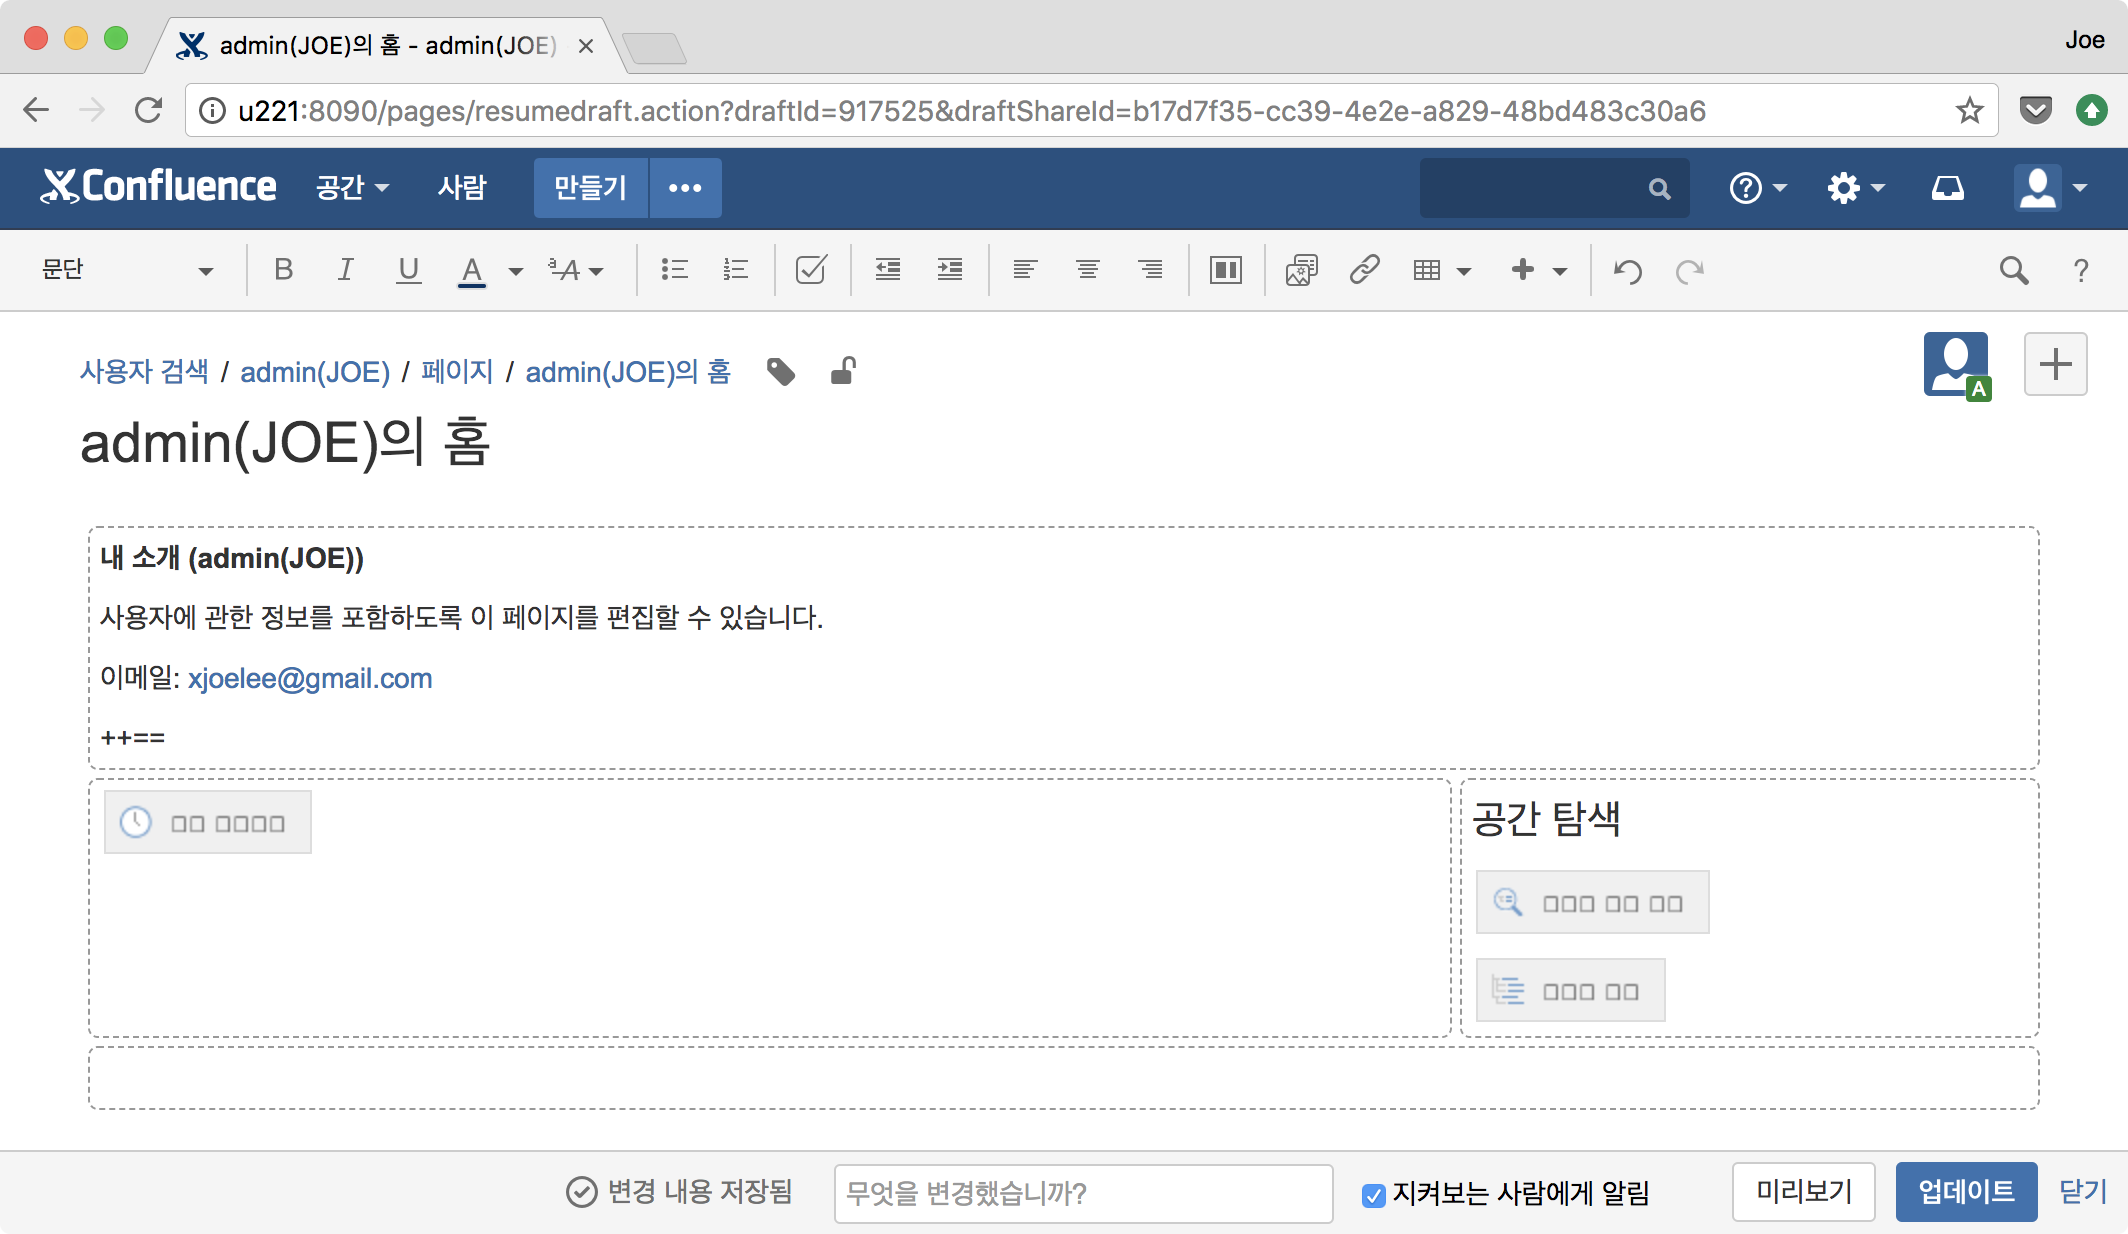The height and width of the screenshot is (1234, 2128).
Task: Open the 공간 spaces menu
Action: pos(352,188)
